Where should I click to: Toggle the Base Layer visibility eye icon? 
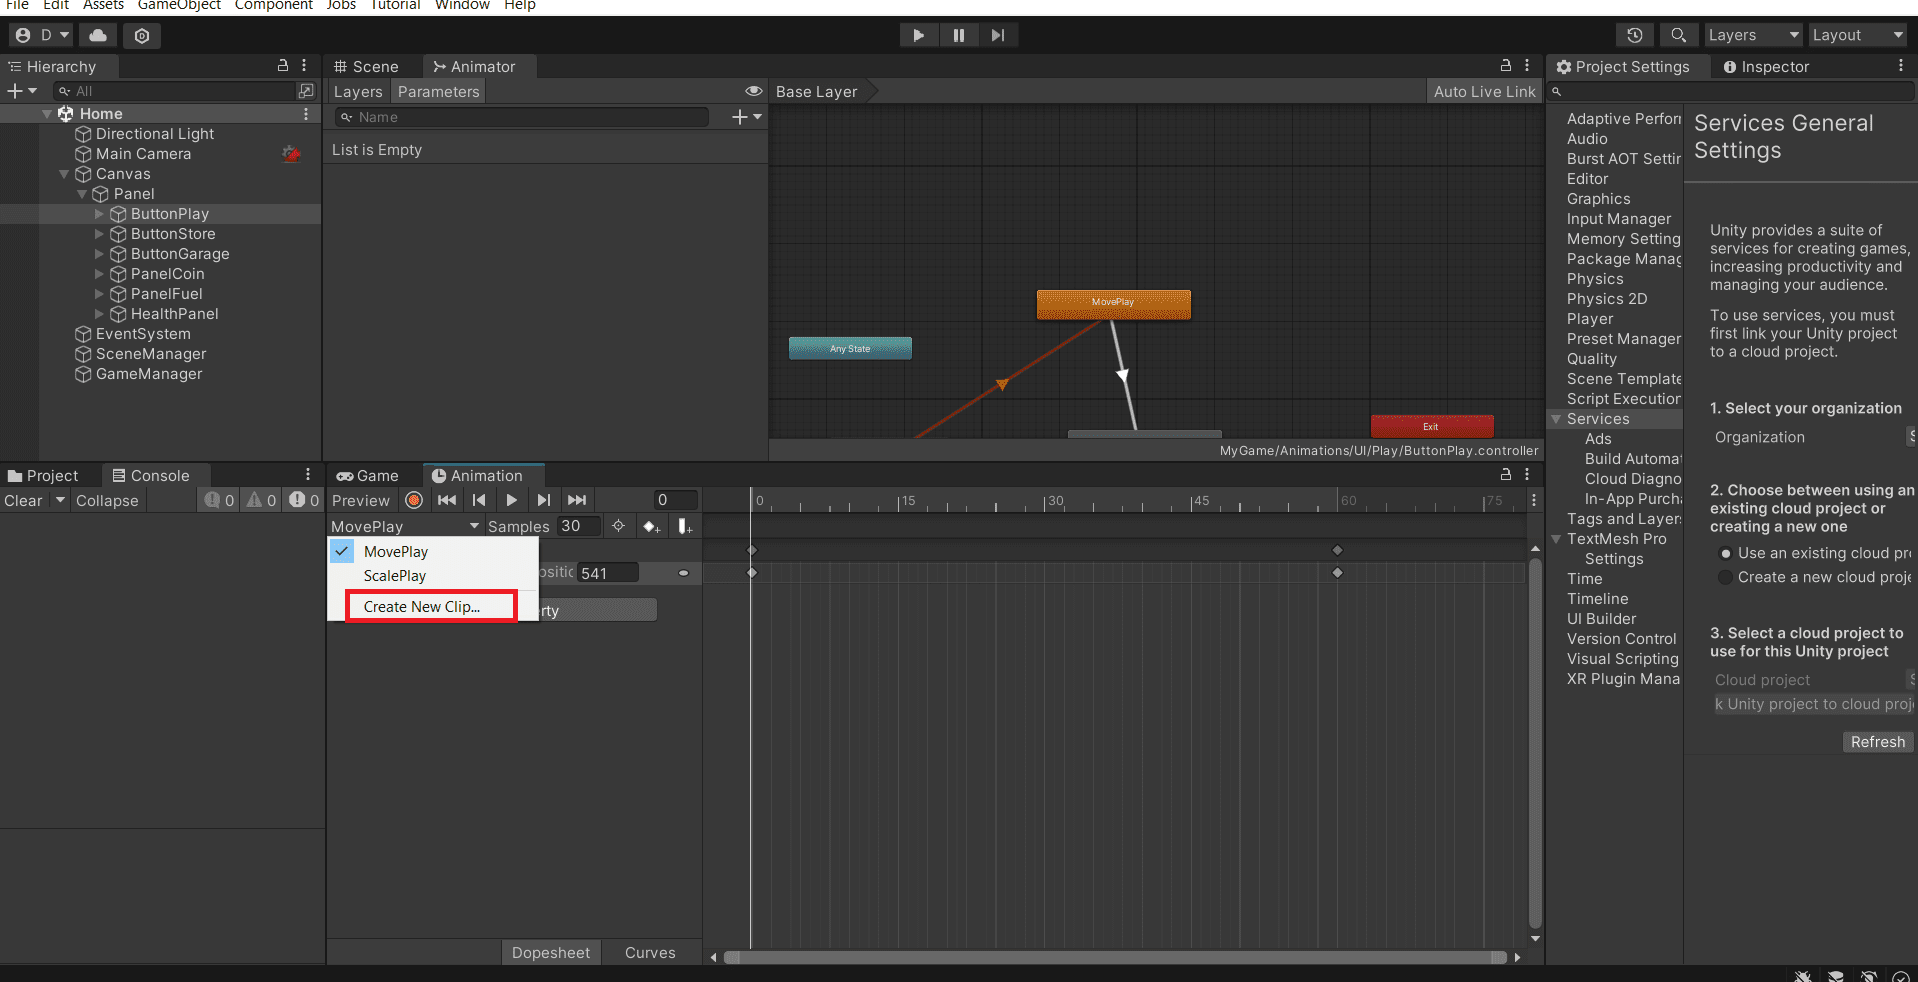(754, 91)
